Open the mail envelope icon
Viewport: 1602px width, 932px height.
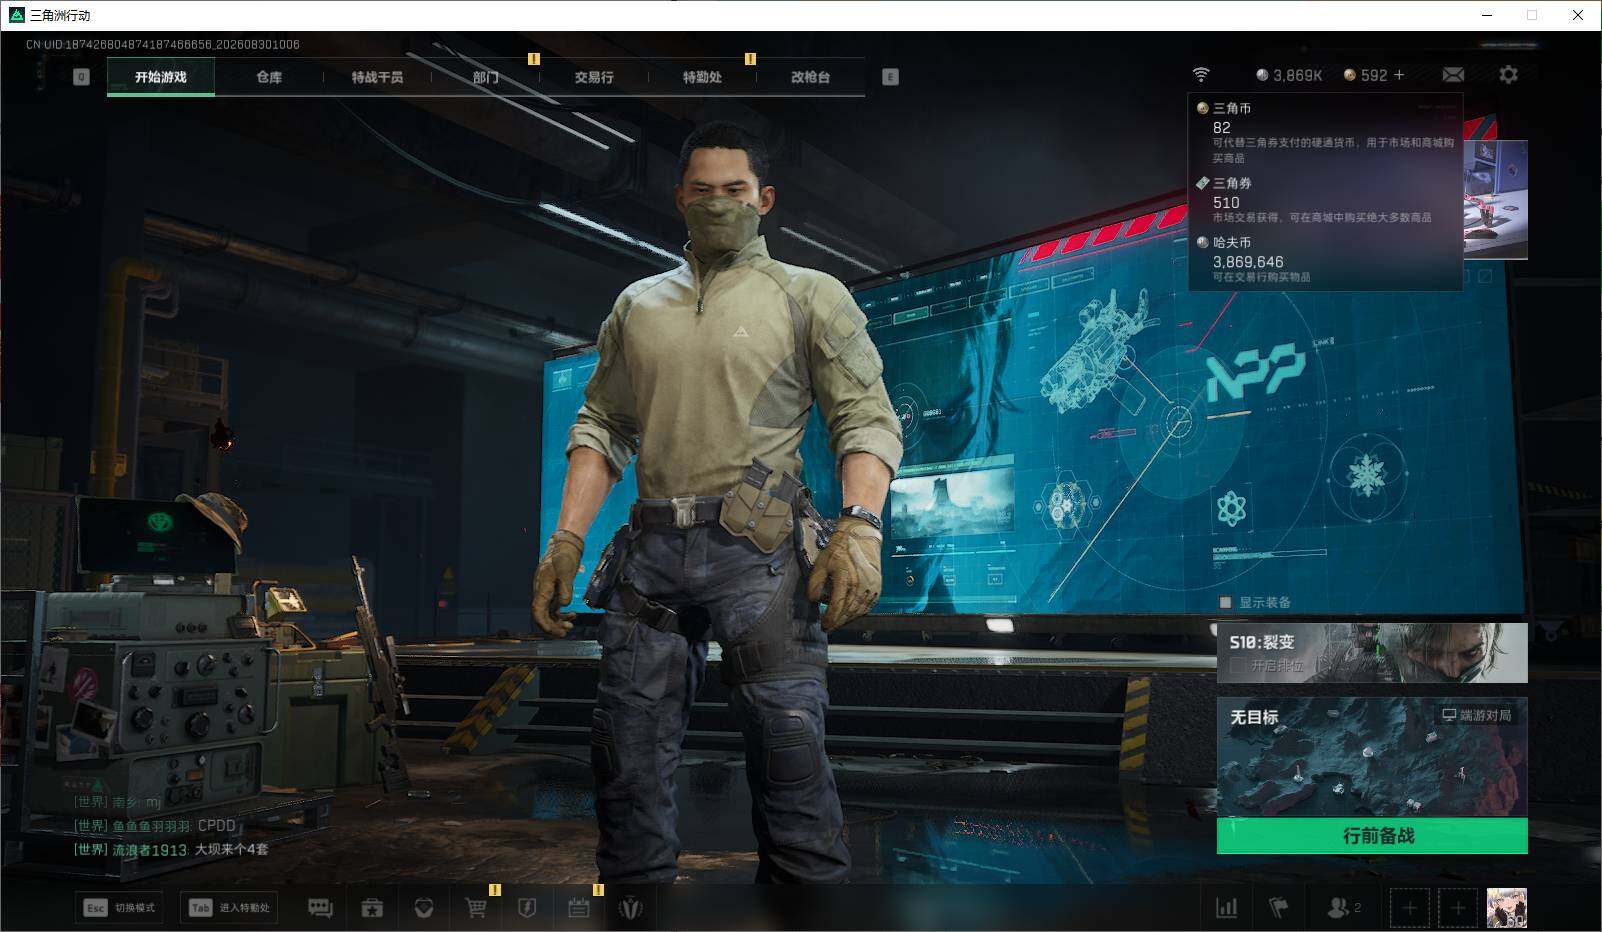[1453, 75]
